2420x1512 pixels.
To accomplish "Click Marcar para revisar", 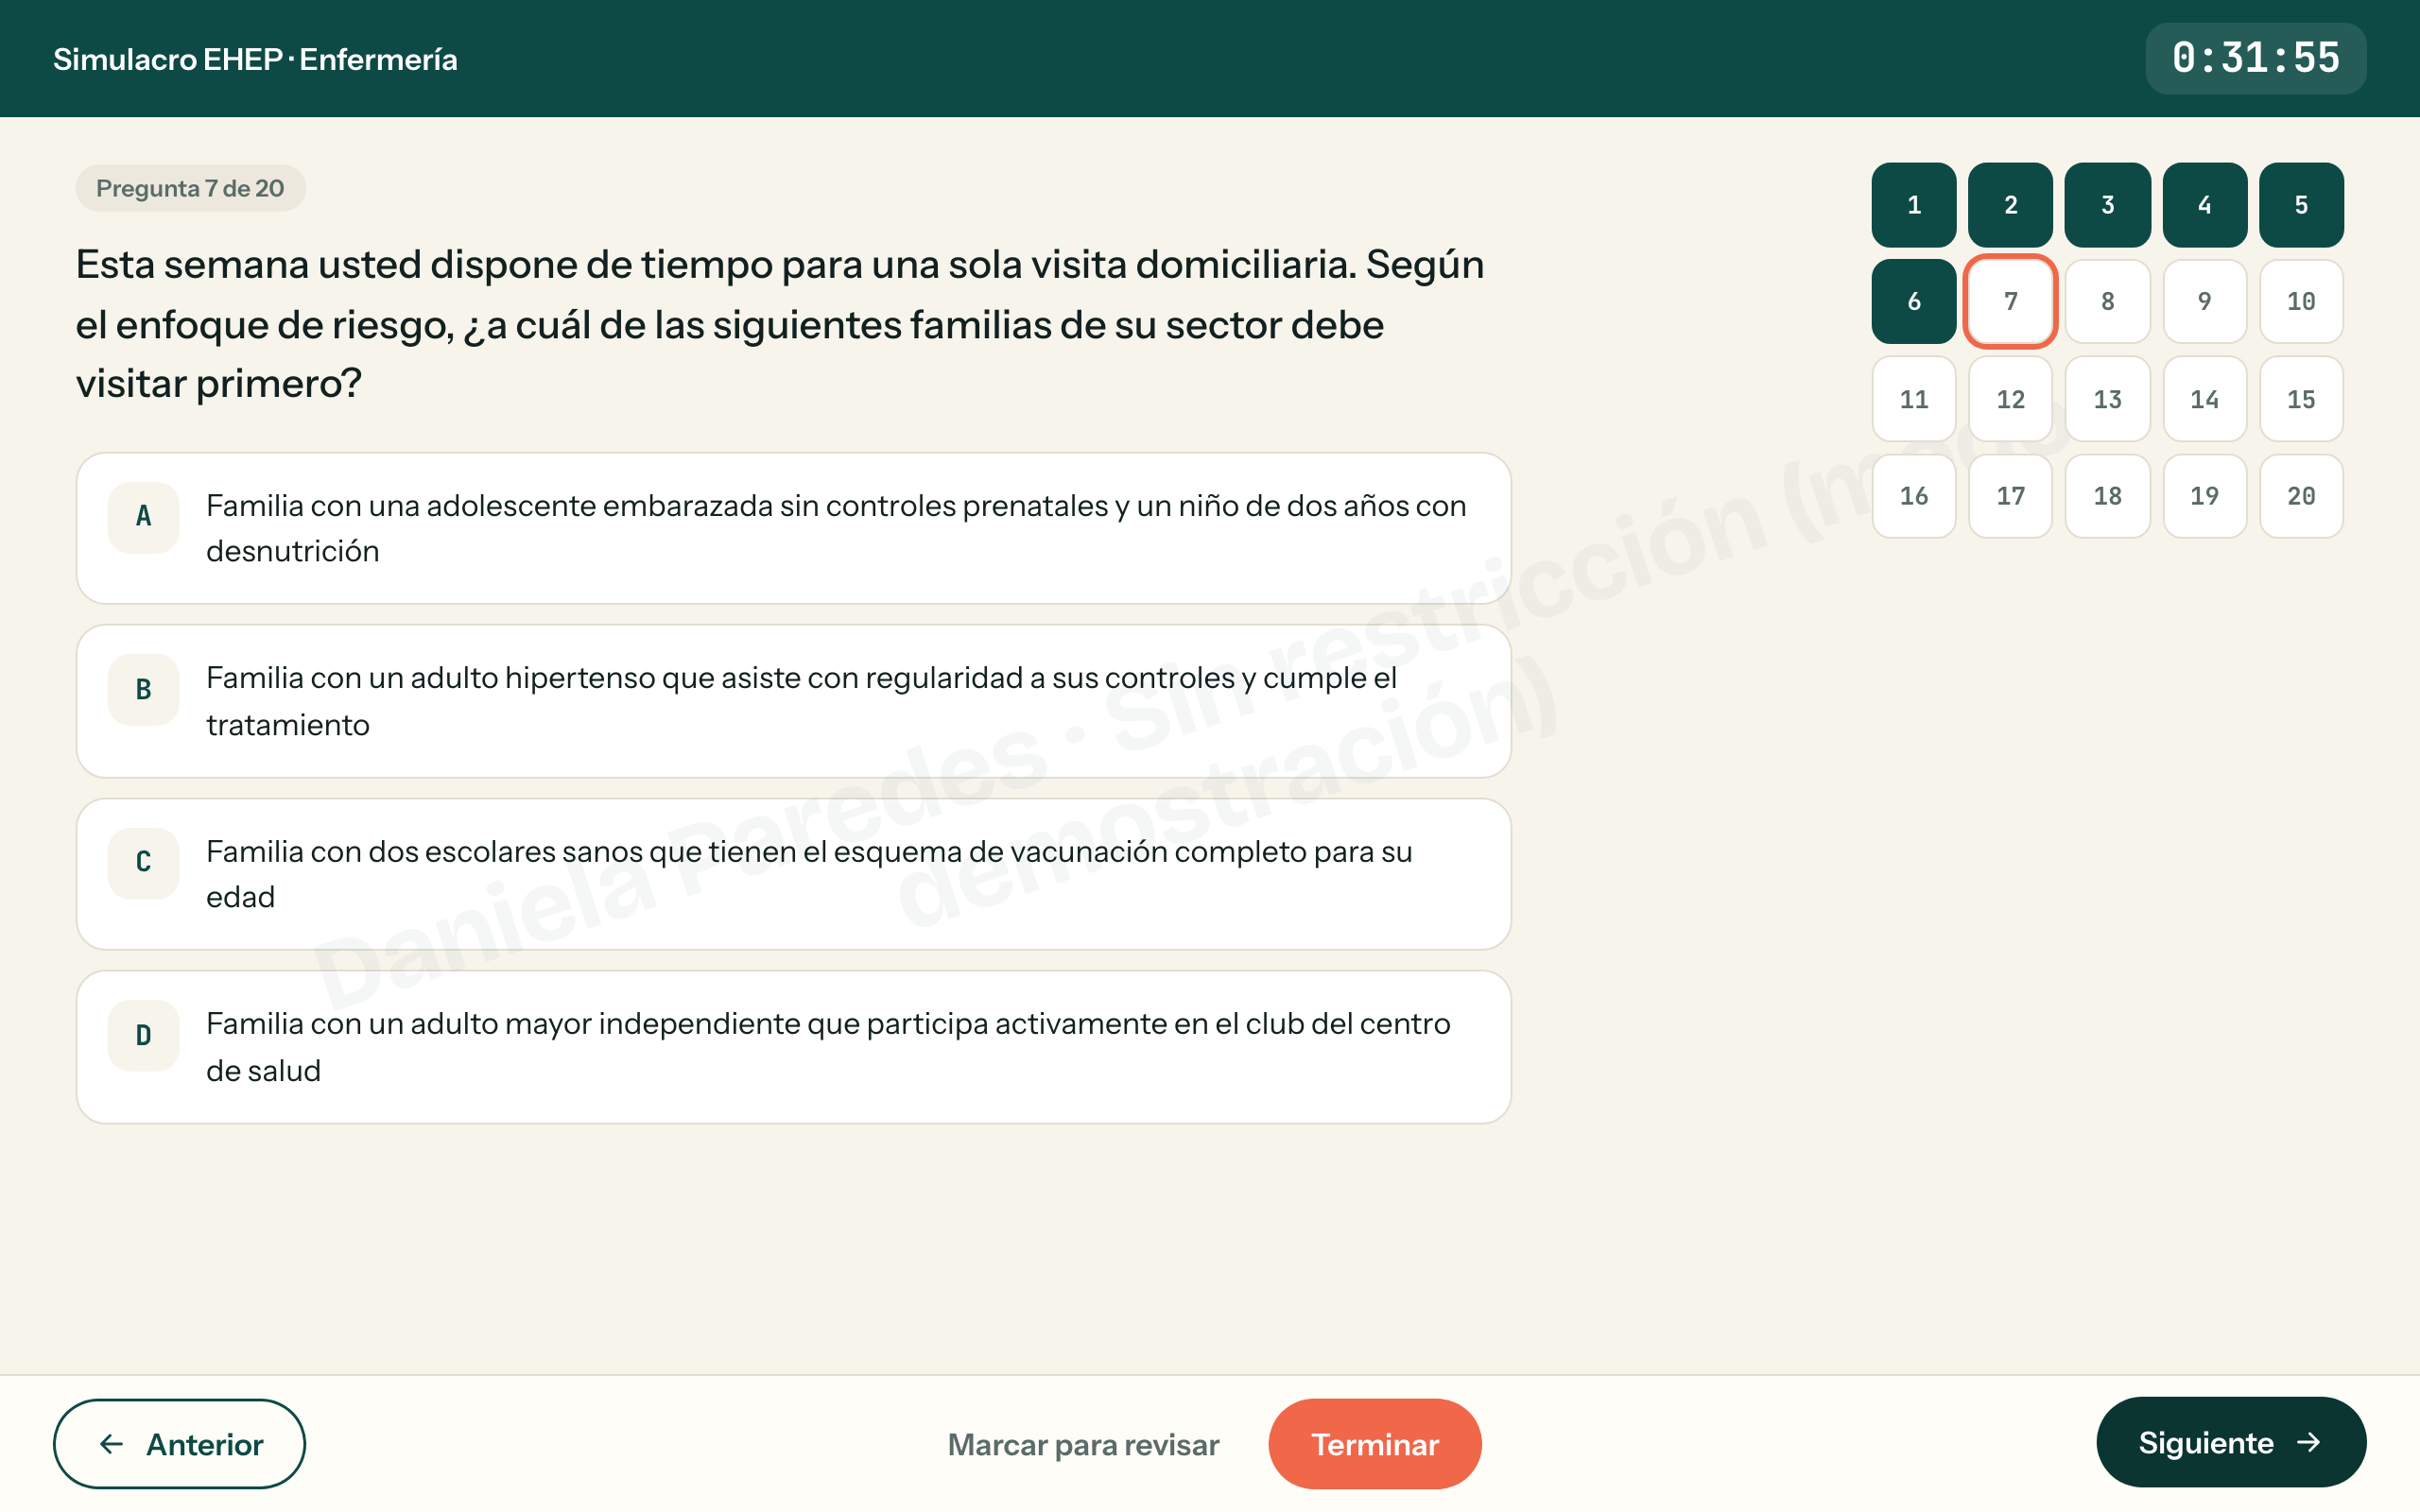I will (1083, 1444).
